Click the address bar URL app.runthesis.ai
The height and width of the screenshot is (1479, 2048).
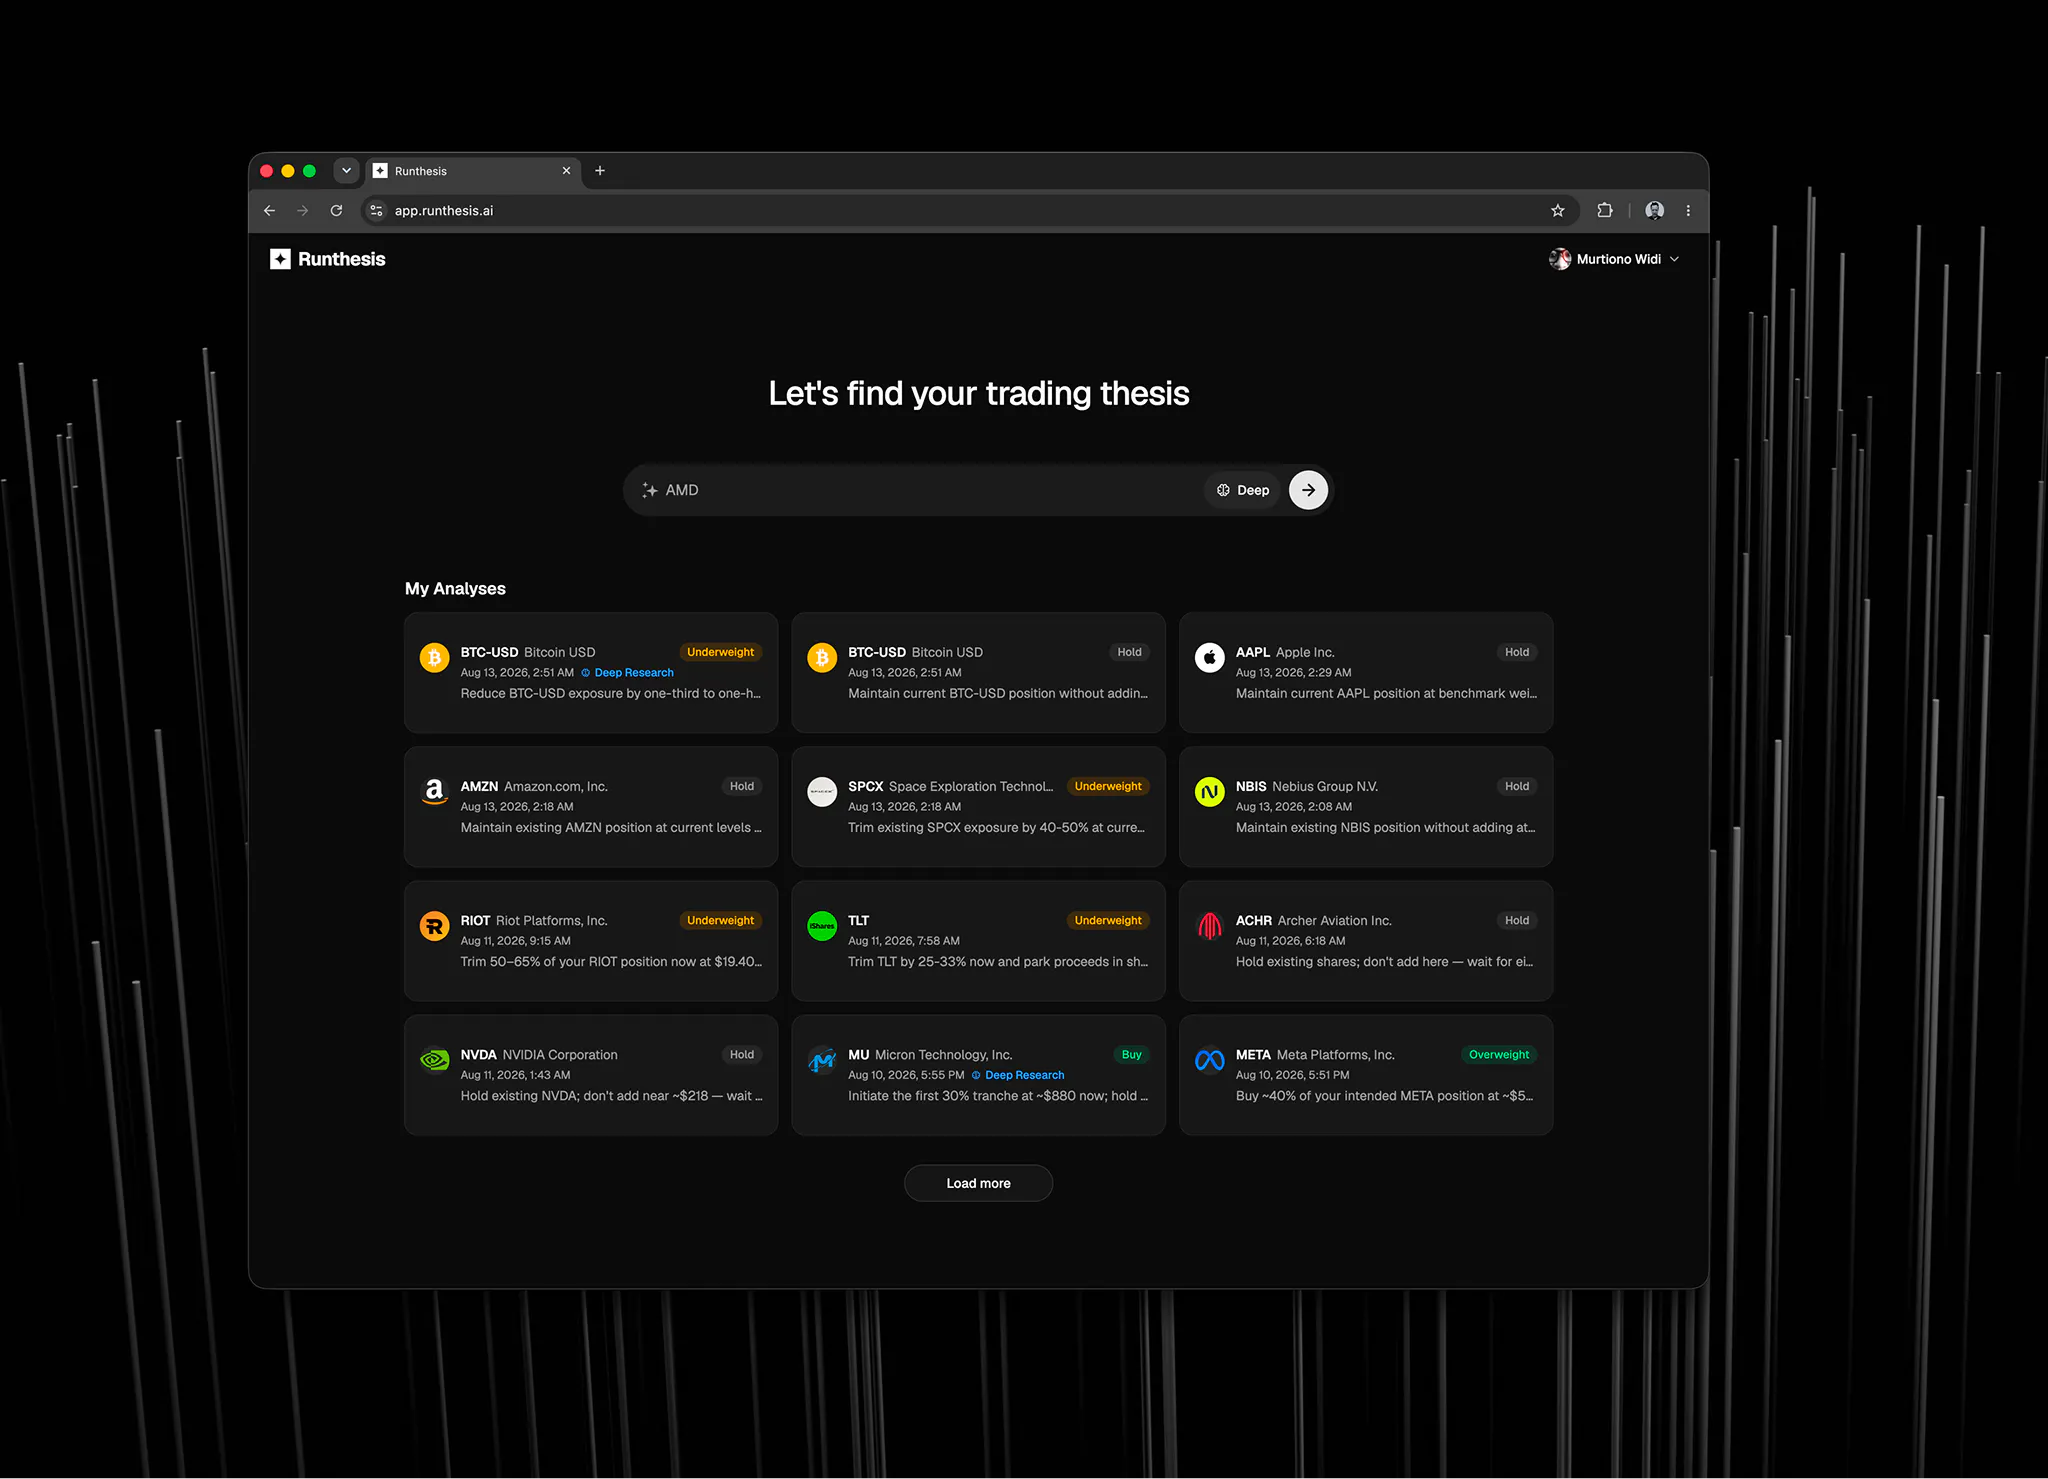pos(444,211)
